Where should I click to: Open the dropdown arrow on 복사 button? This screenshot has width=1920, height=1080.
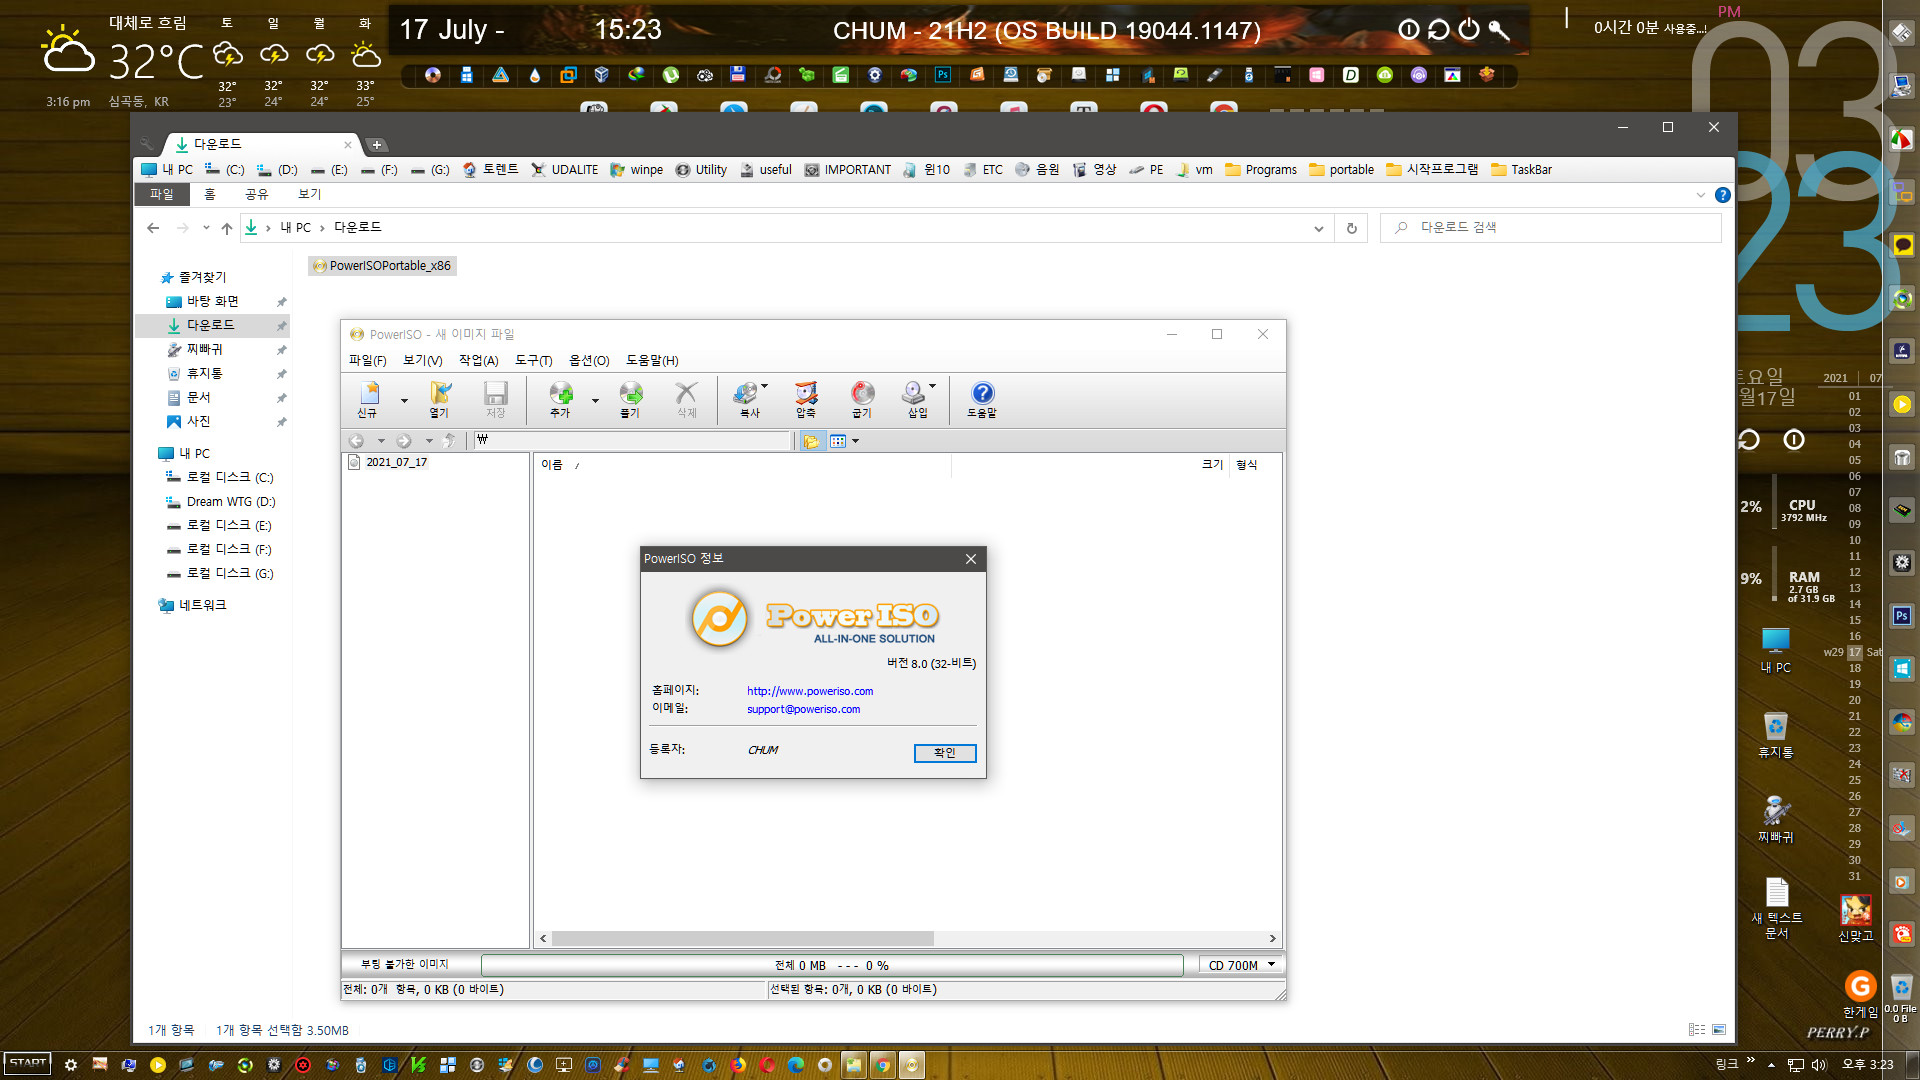(x=764, y=386)
